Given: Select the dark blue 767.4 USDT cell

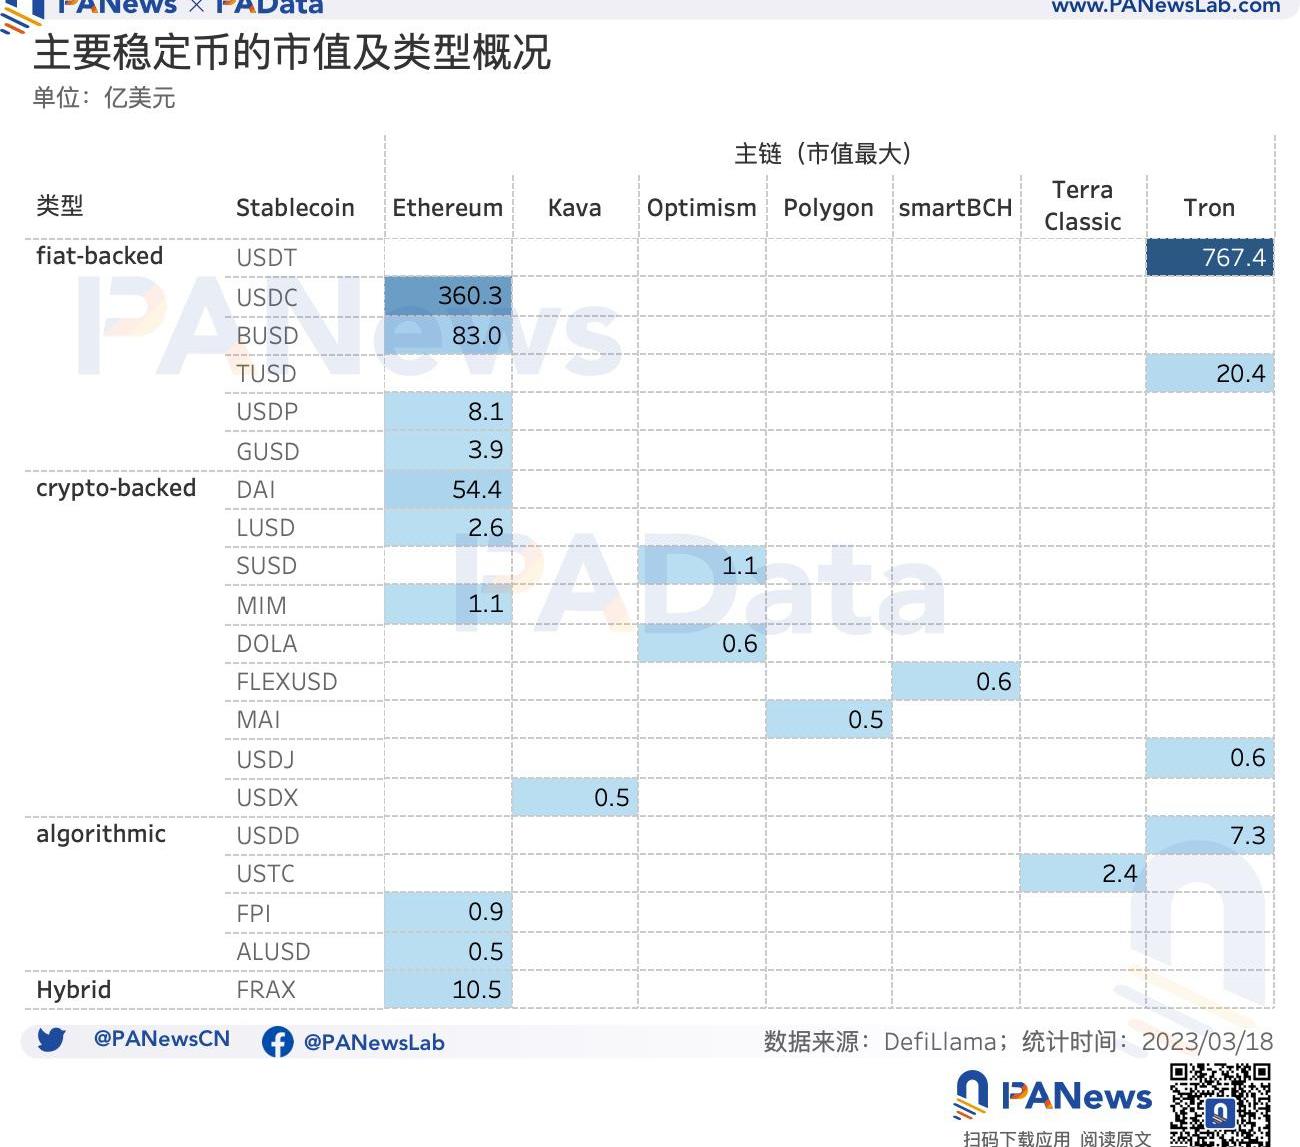Looking at the screenshot, I should 1209,258.
